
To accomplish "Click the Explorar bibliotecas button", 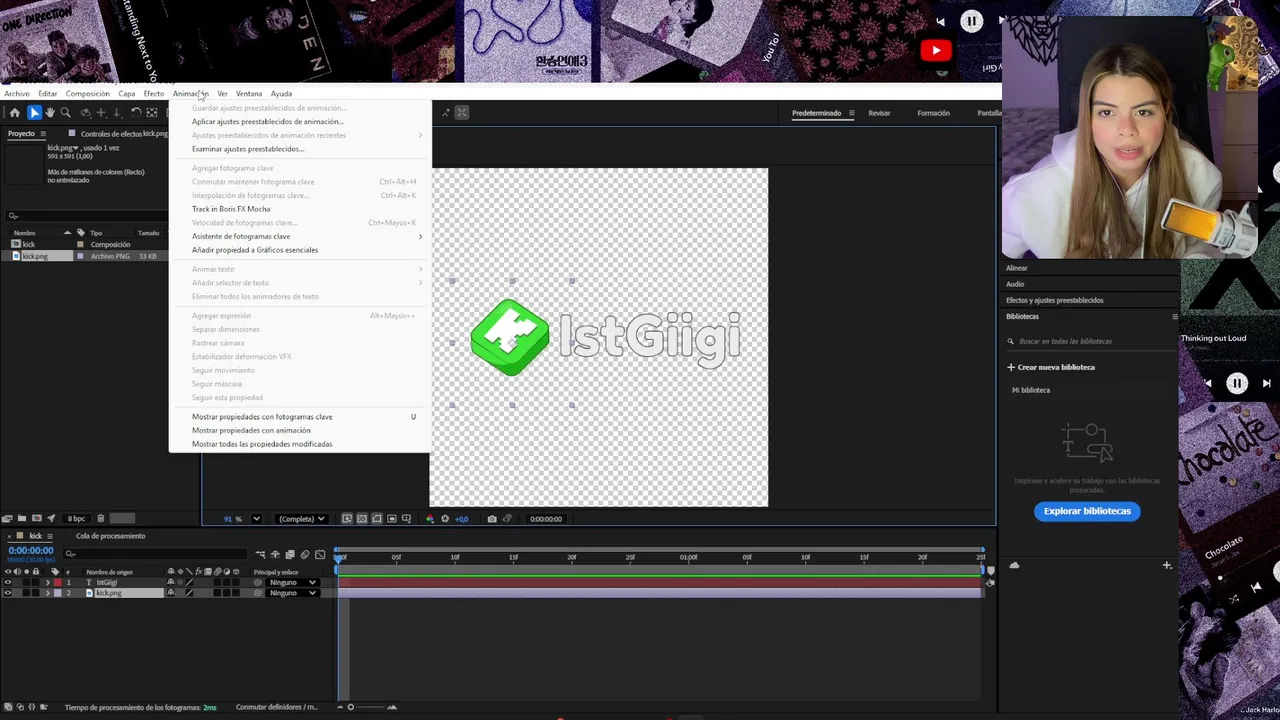I will coord(1087,511).
